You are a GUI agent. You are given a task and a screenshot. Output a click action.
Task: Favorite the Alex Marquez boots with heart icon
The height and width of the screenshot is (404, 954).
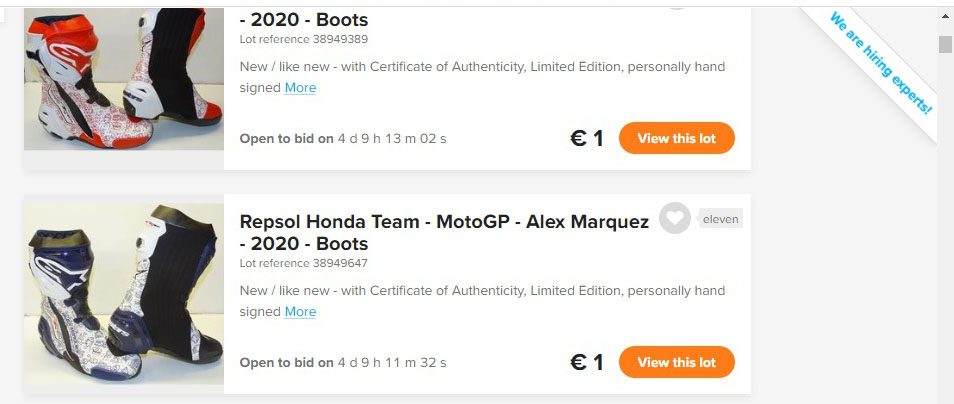675,218
